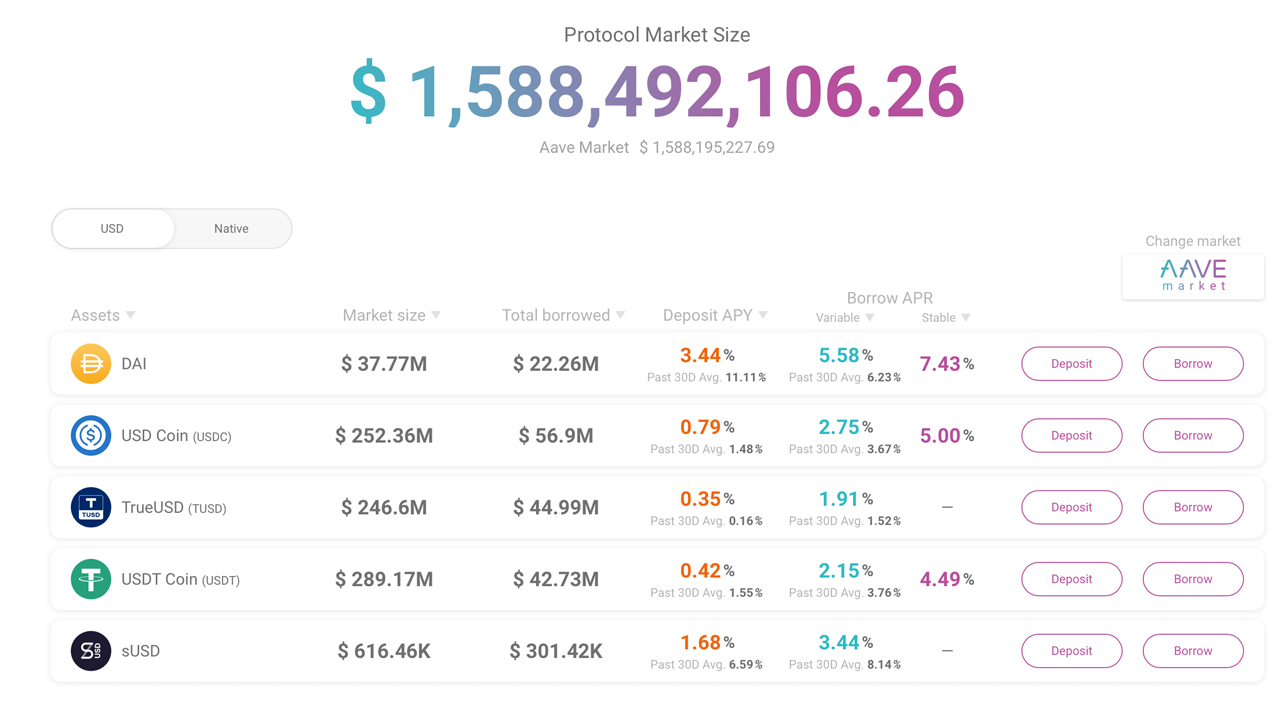The image size is (1280, 720).
Task: Click the Change market label
Action: click(1193, 241)
